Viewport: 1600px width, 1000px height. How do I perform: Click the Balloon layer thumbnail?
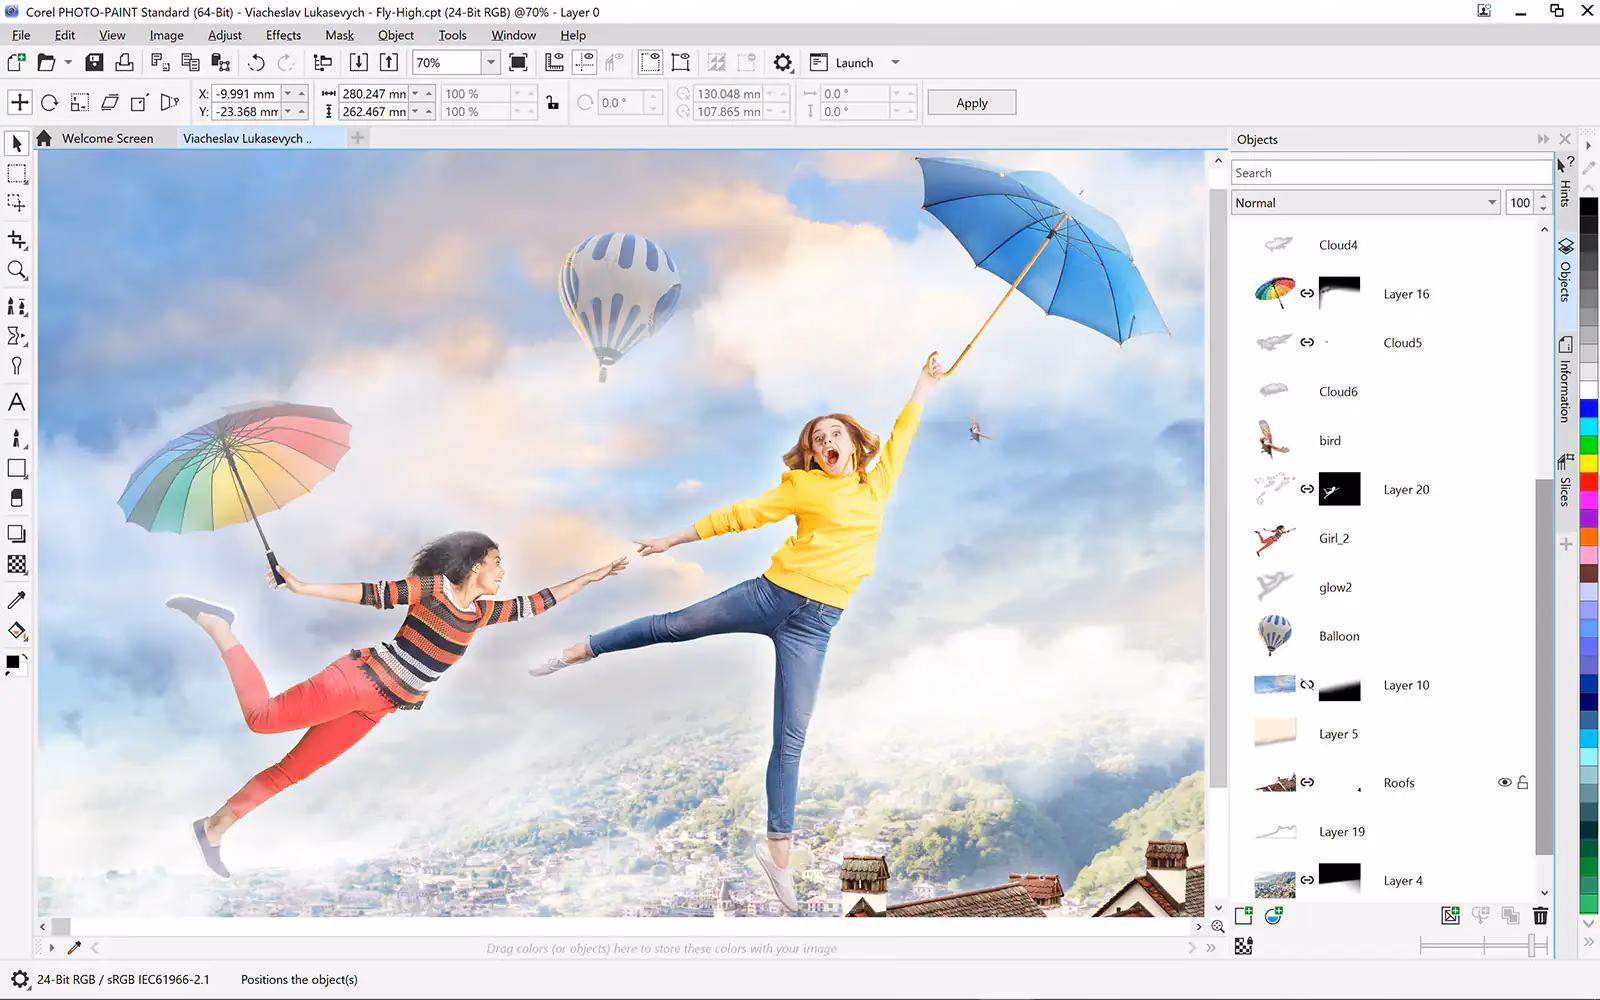coord(1274,635)
